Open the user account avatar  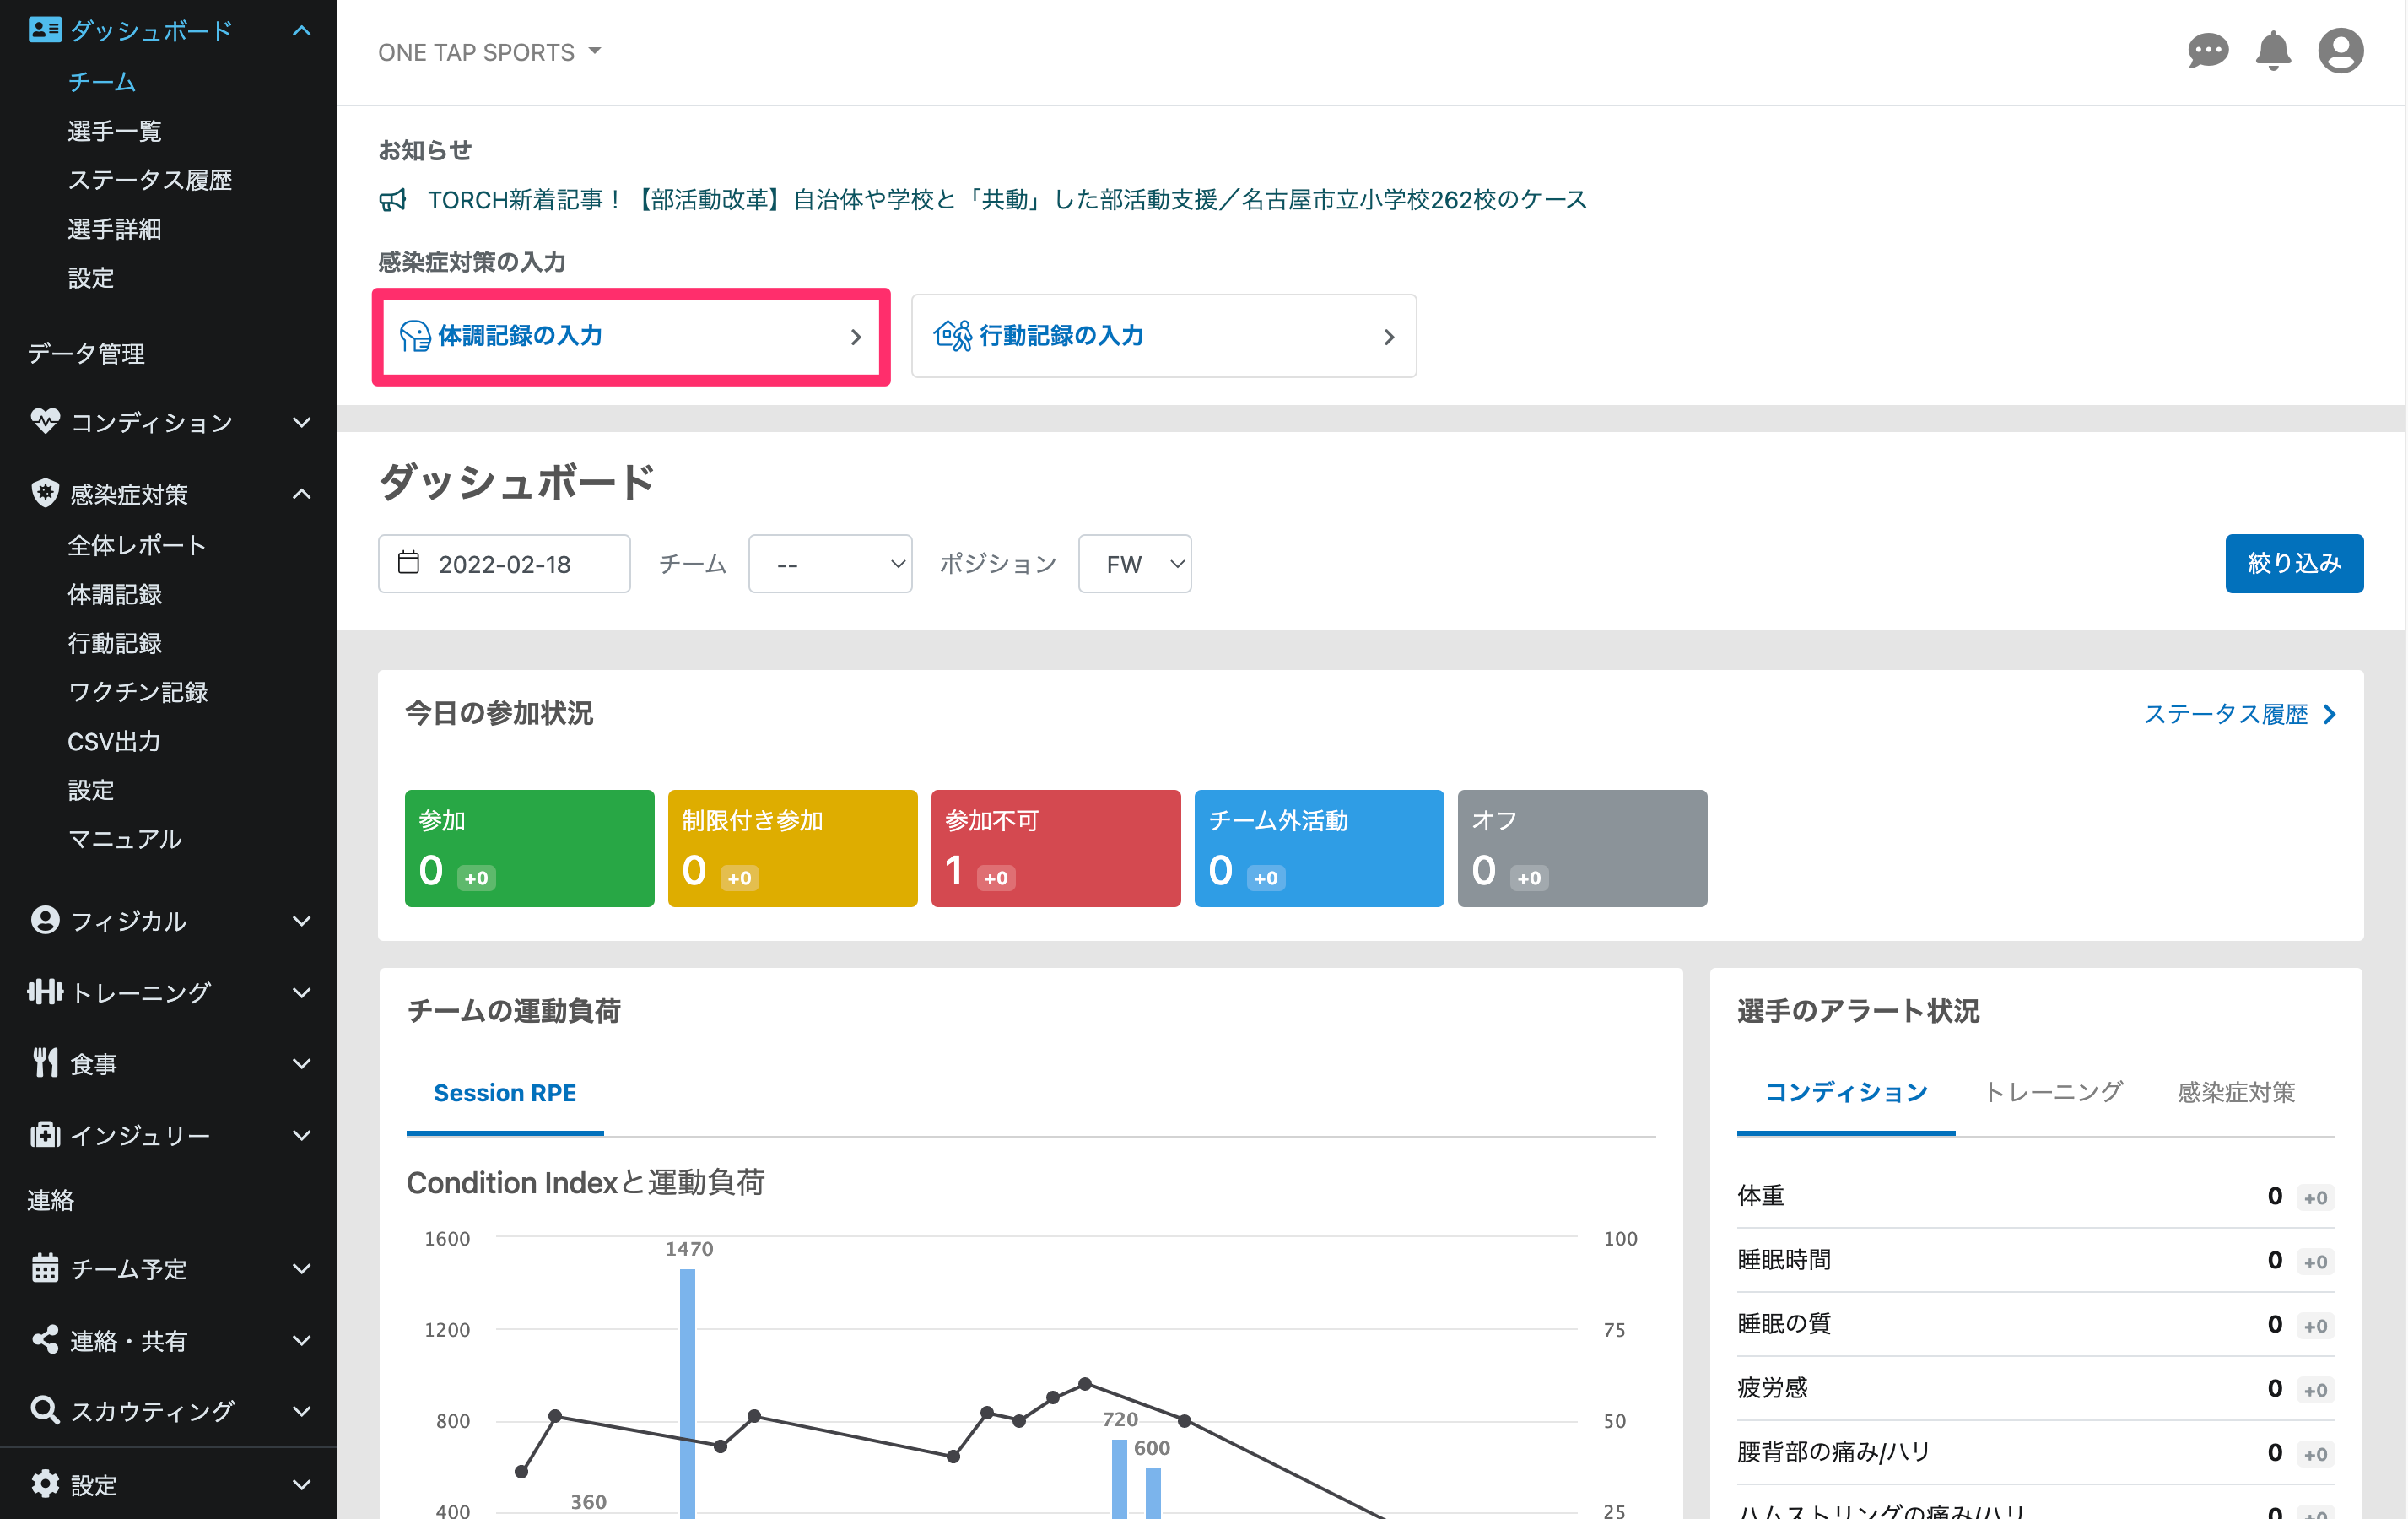tap(2340, 51)
